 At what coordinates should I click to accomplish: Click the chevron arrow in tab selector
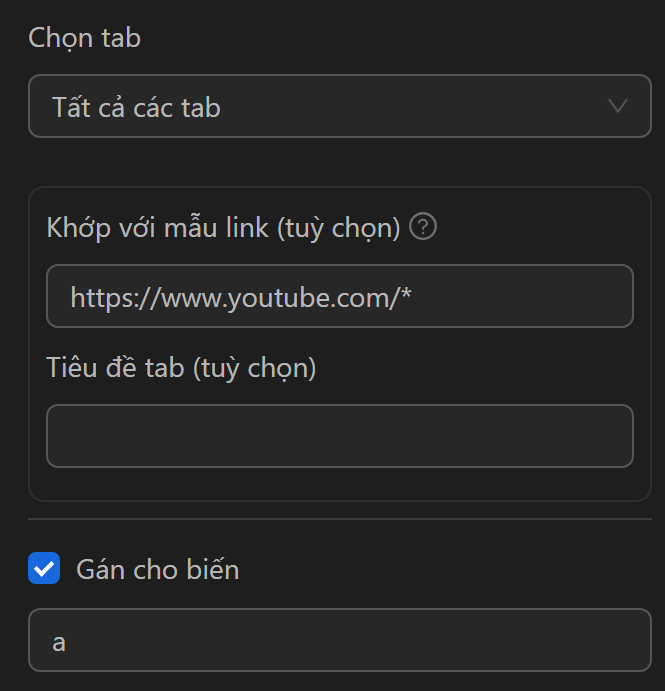coord(618,106)
